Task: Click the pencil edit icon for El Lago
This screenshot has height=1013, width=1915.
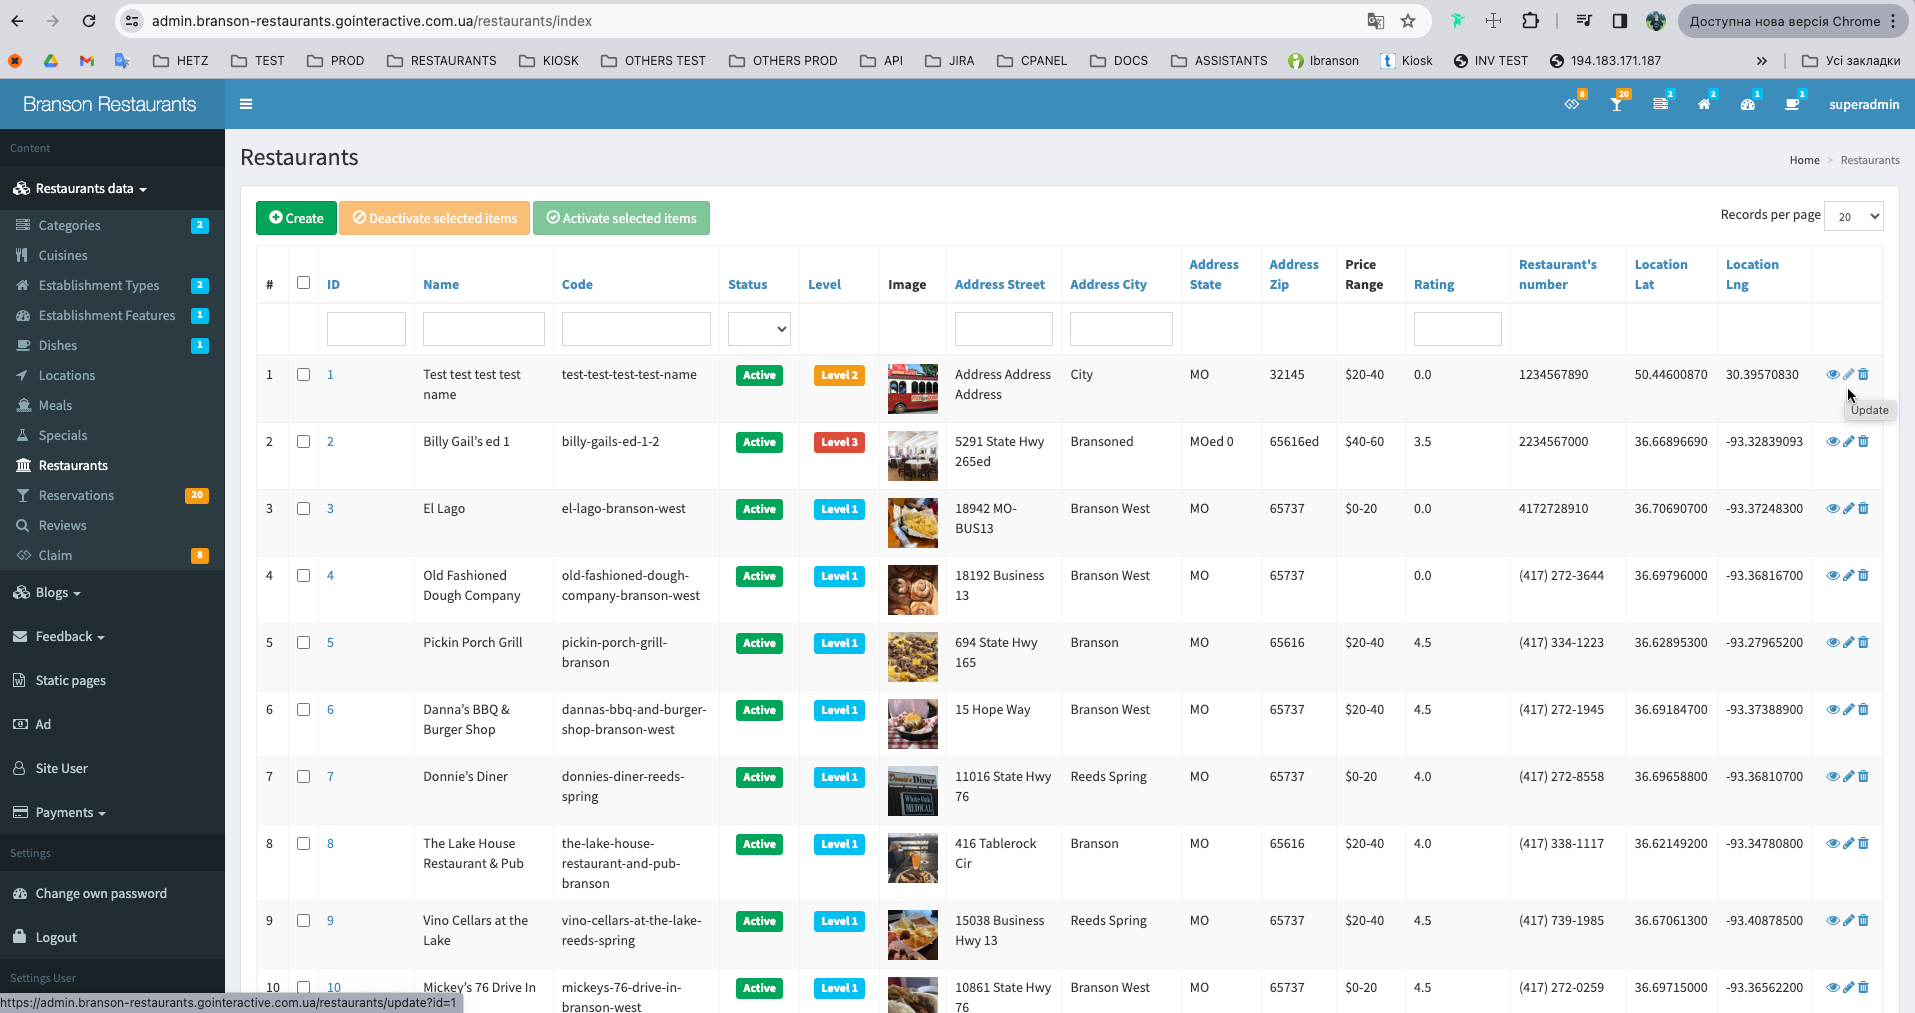Action: (1848, 508)
